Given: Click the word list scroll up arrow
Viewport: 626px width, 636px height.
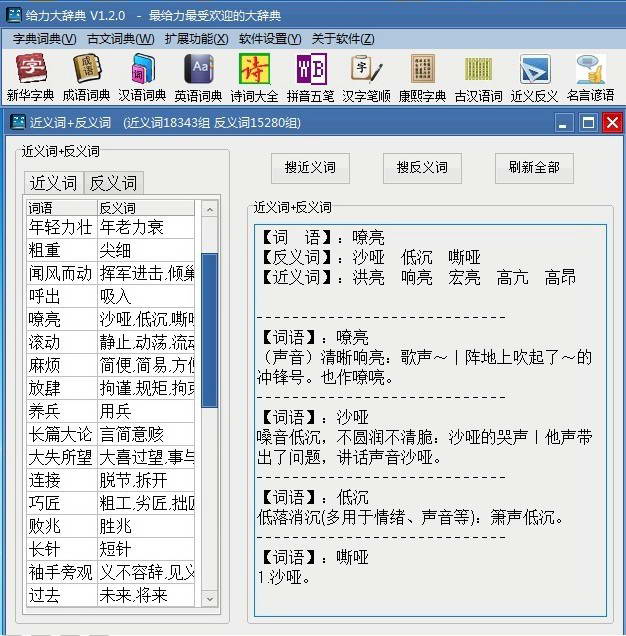Looking at the screenshot, I should tap(210, 209).
